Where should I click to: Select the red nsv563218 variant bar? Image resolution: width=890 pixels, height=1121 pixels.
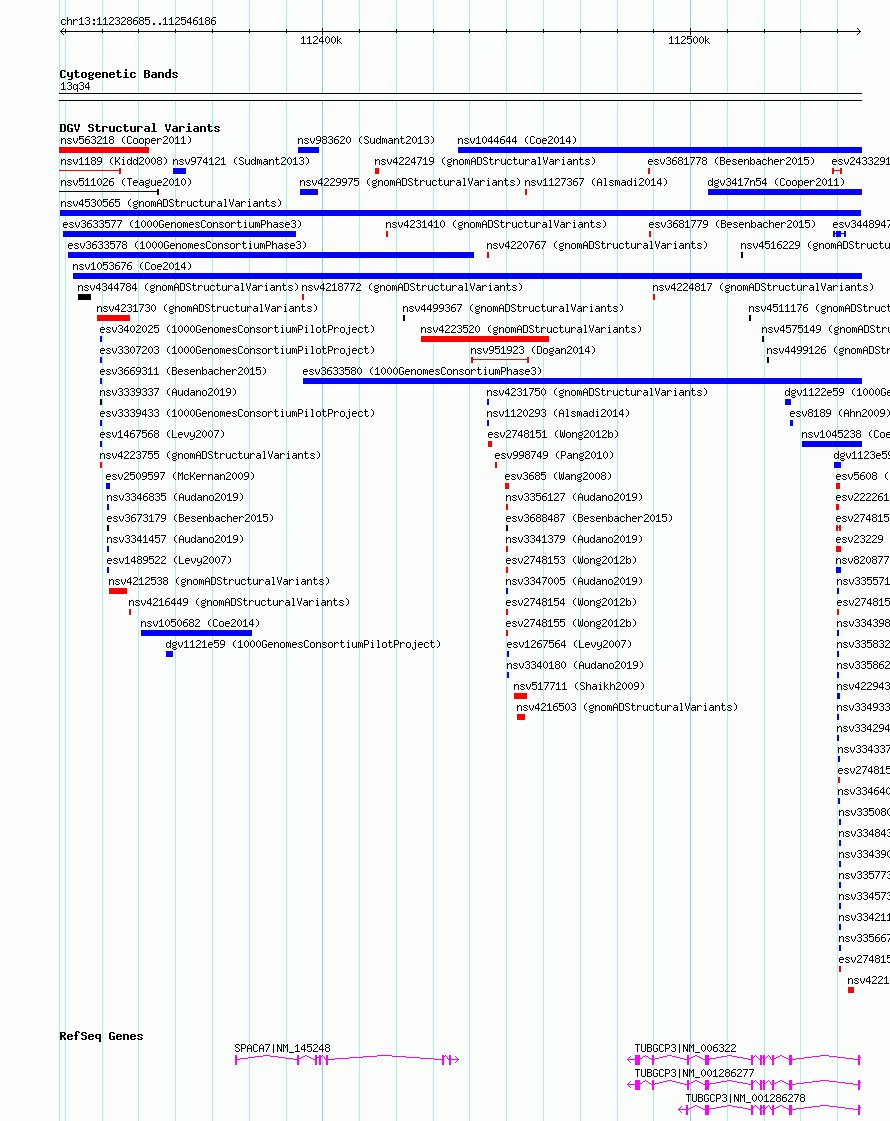coord(104,150)
